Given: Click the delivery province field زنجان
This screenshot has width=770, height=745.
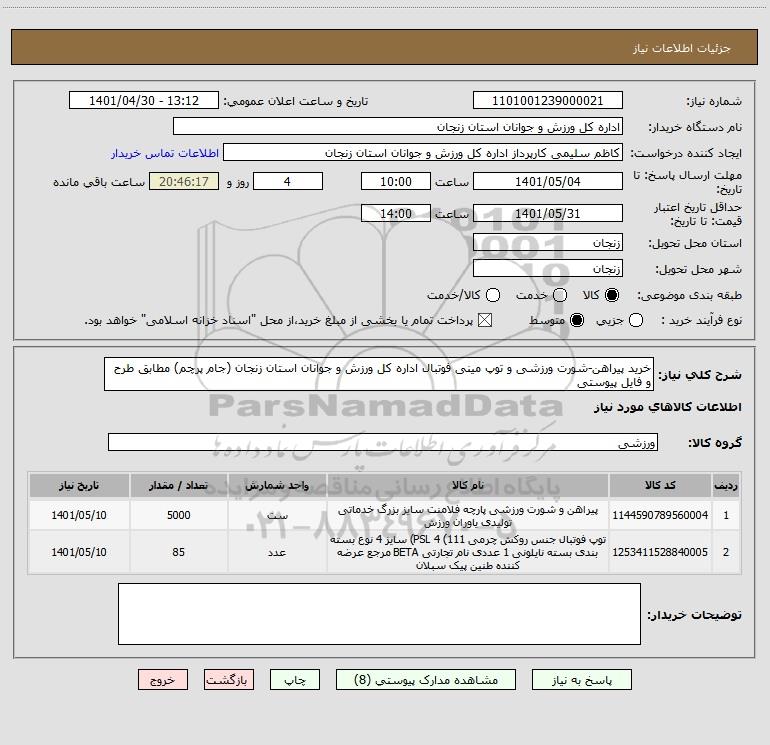Looking at the screenshot, I should (x=548, y=242).
